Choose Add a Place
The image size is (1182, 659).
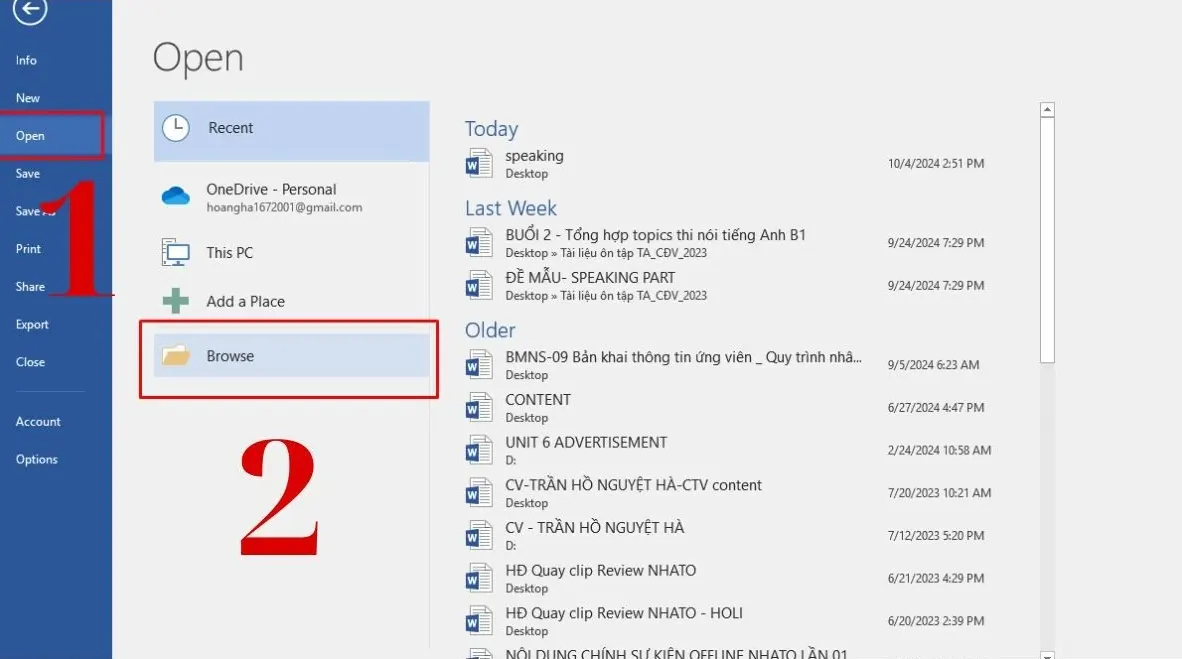click(292, 301)
